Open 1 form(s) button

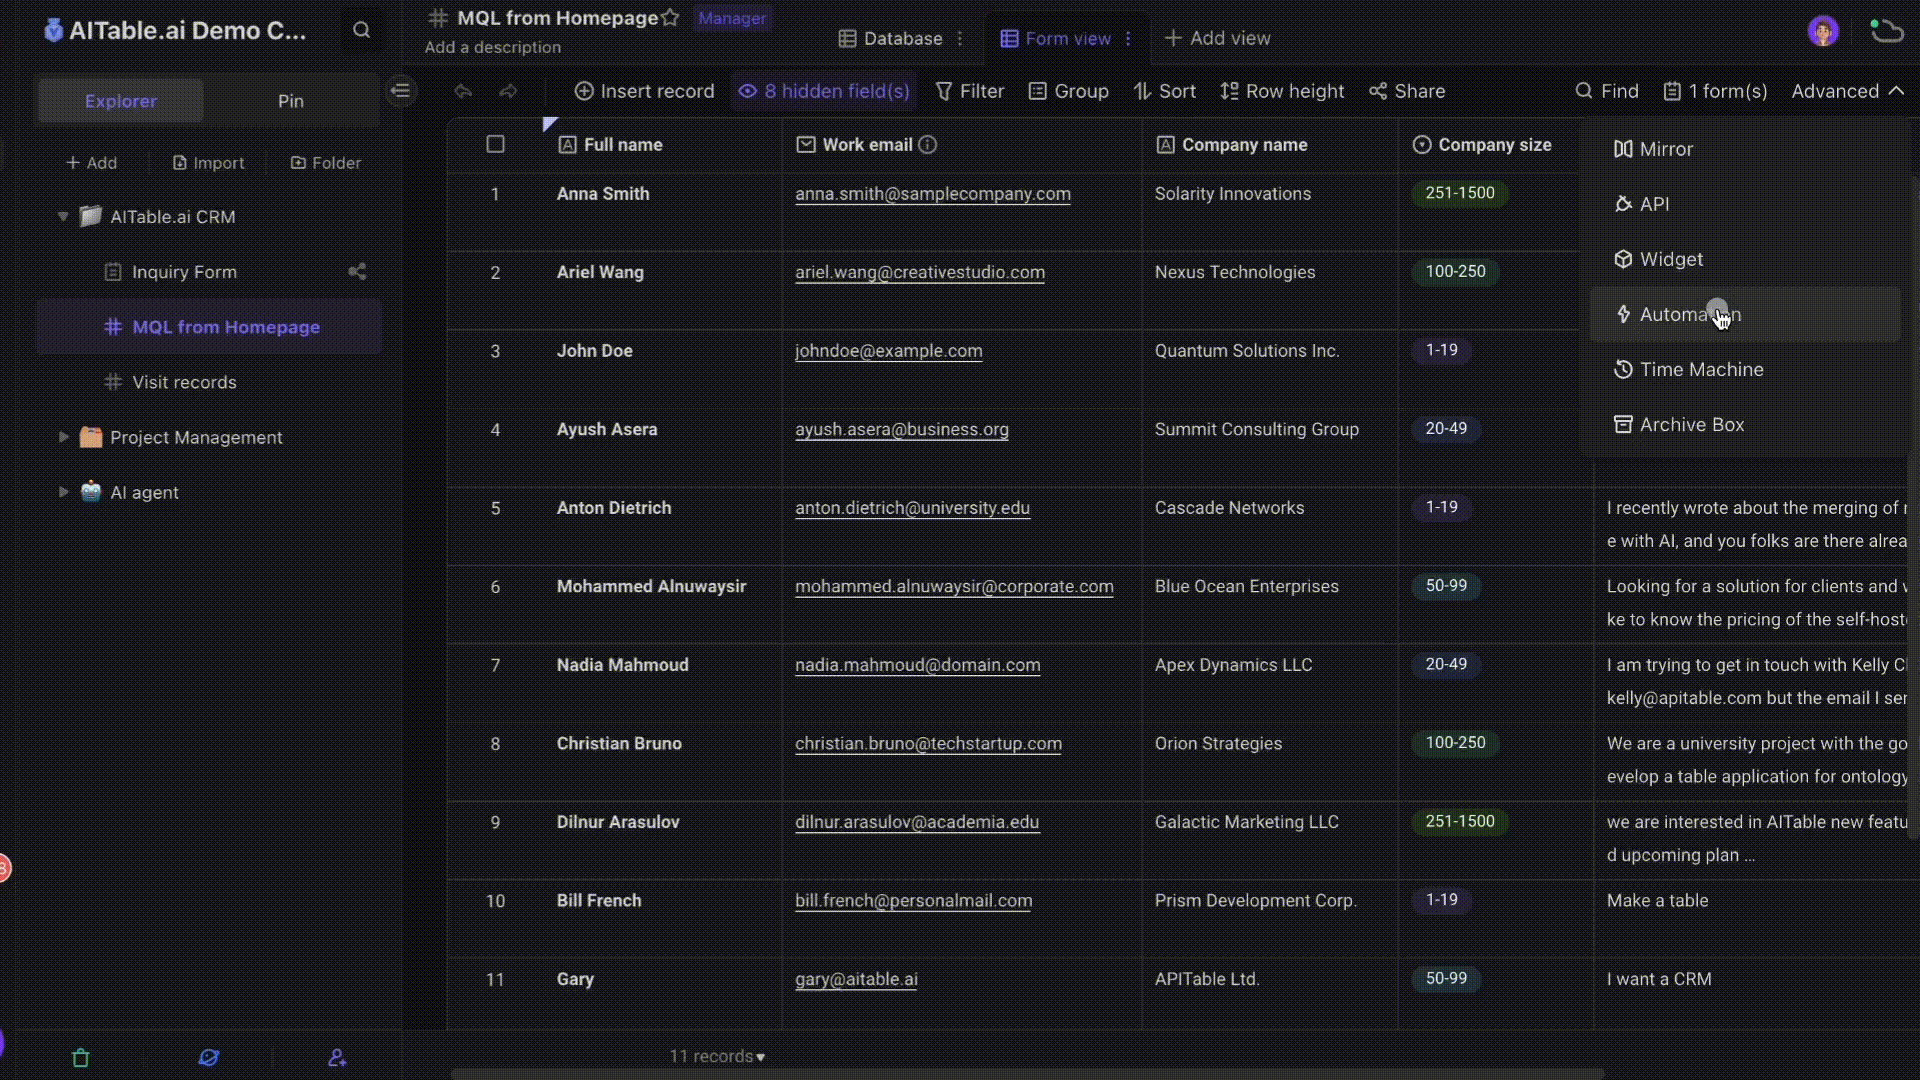(x=1715, y=91)
